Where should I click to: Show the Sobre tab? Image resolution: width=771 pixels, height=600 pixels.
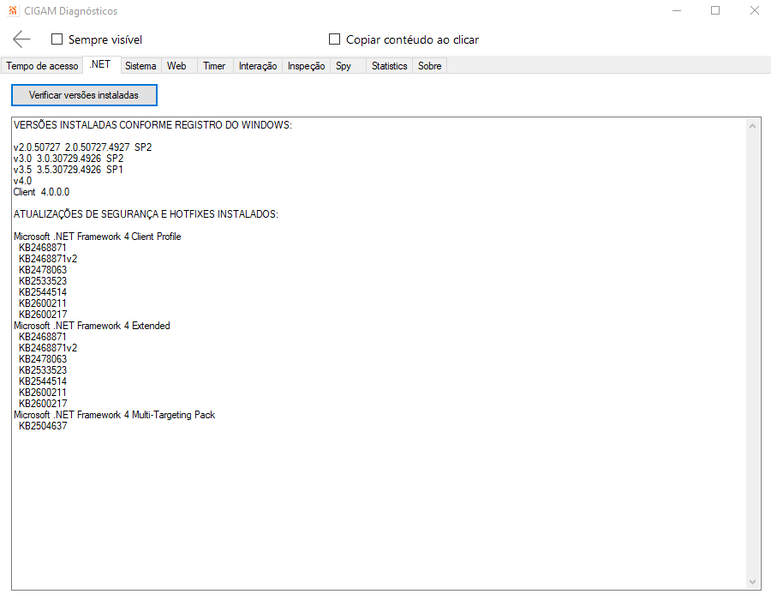coord(429,66)
